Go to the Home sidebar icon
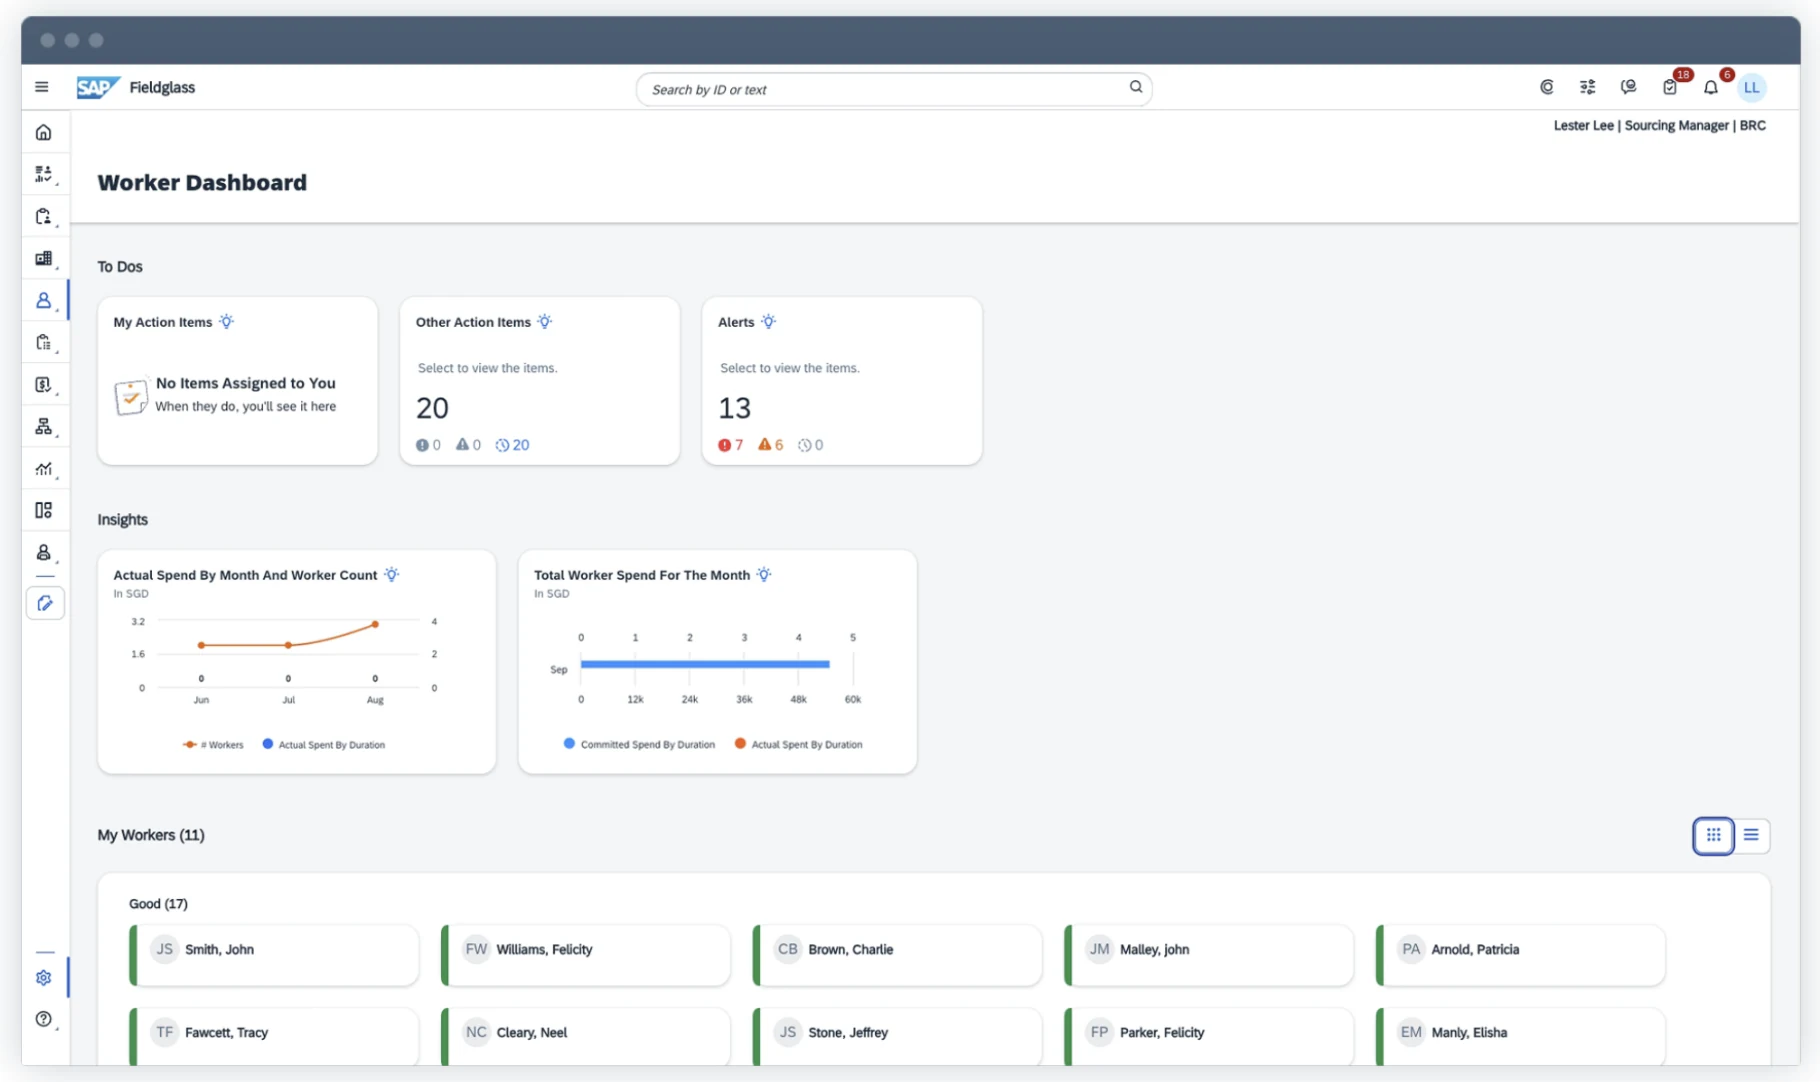This screenshot has width=1820, height=1082. [x=43, y=132]
